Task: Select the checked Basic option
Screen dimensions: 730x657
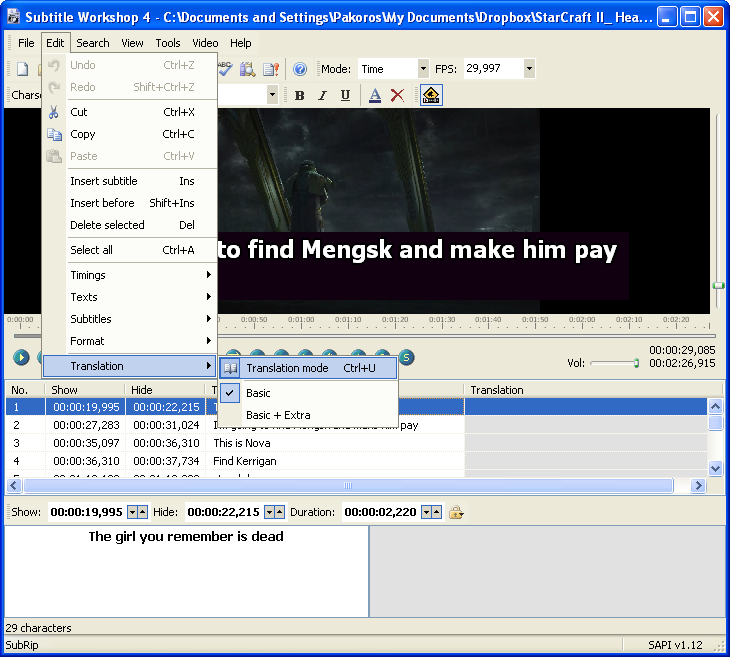Action: pos(308,393)
